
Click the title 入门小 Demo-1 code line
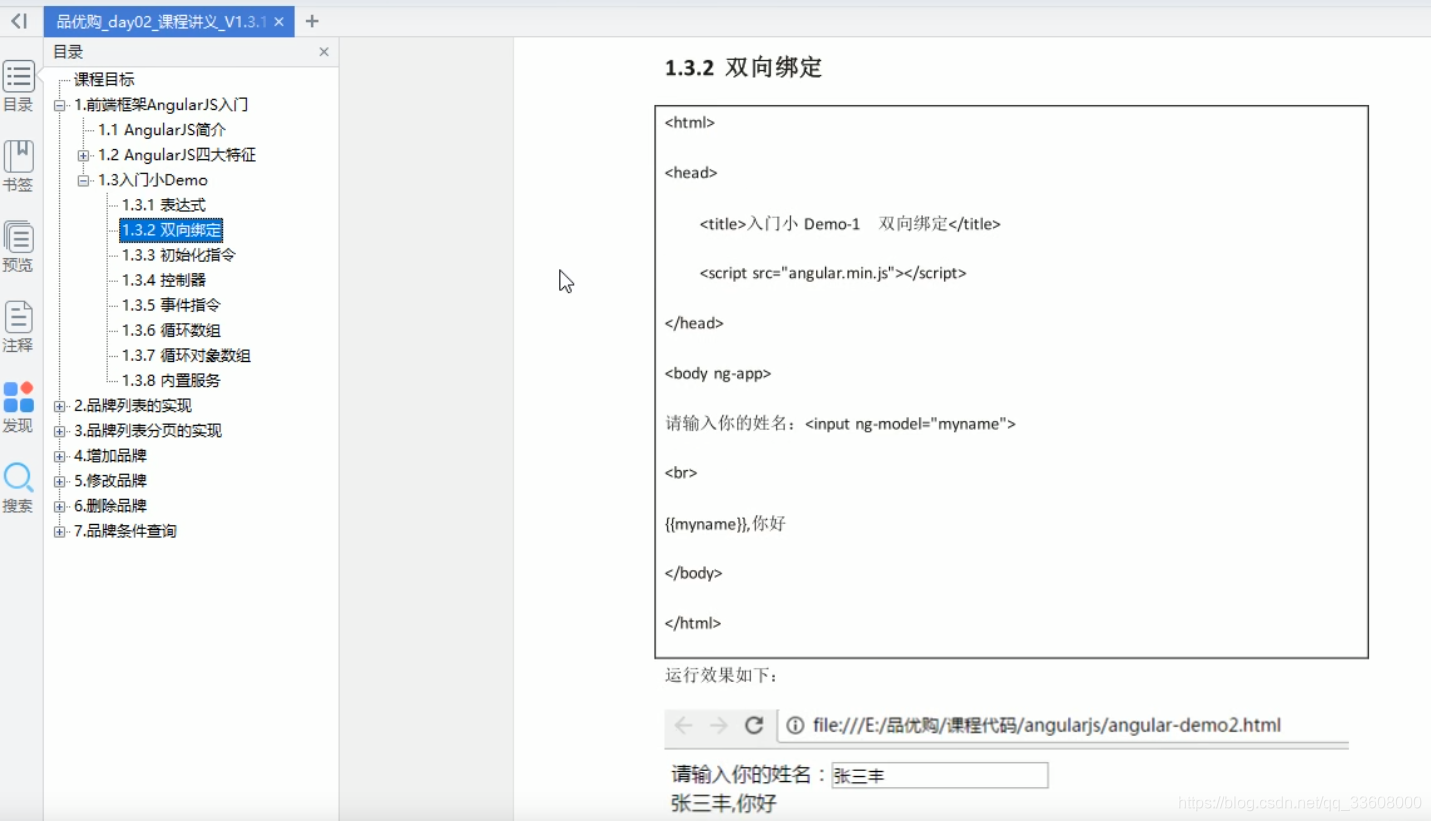pos(850,224)
